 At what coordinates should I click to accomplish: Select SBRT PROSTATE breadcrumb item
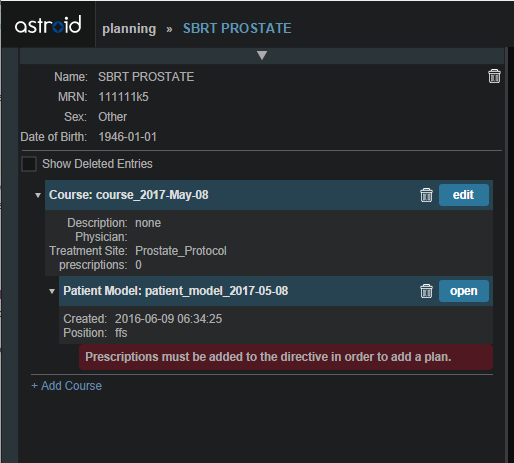[x=237, y=28]
